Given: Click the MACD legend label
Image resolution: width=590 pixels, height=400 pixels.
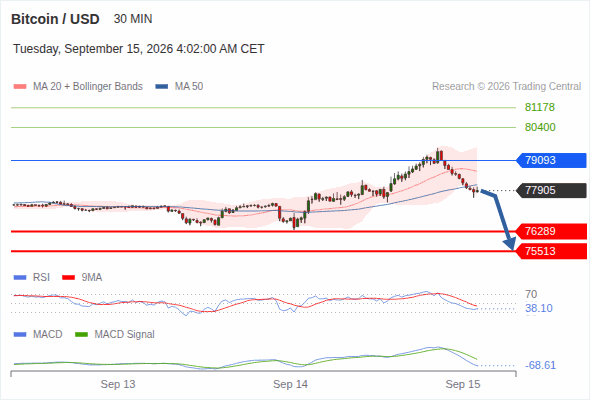Looking at the screenshot, I should point(48,335).
